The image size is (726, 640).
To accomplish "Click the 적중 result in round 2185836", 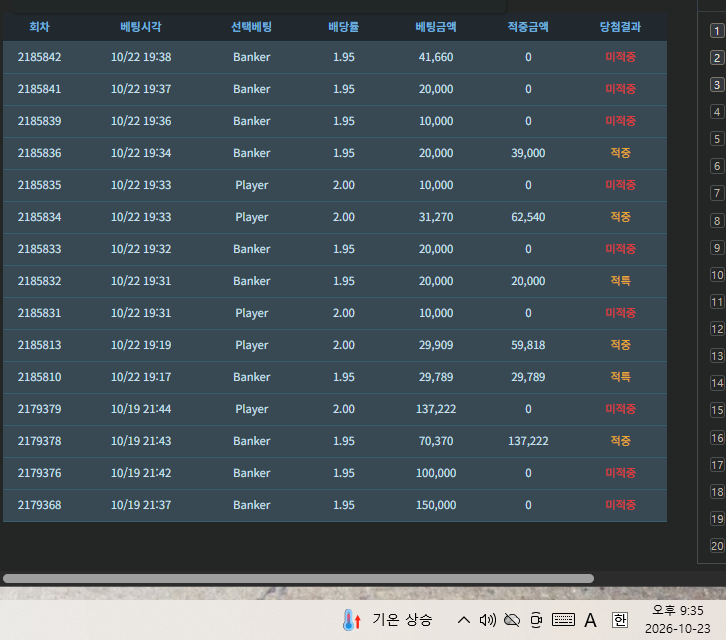I will click(x=620, y=153).
